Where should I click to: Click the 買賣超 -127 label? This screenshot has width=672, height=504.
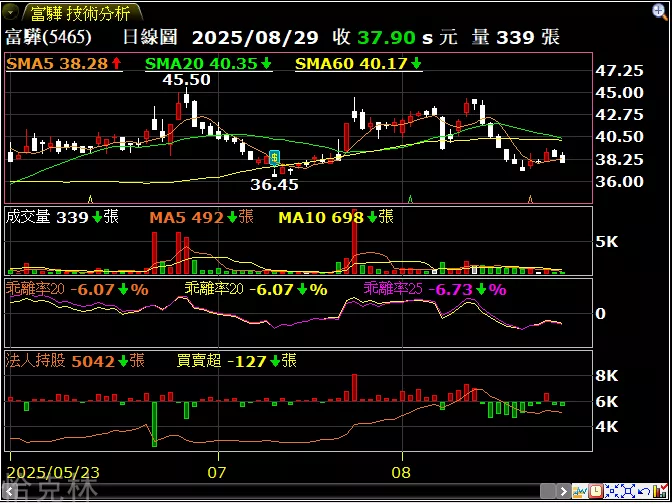[237, 361]
